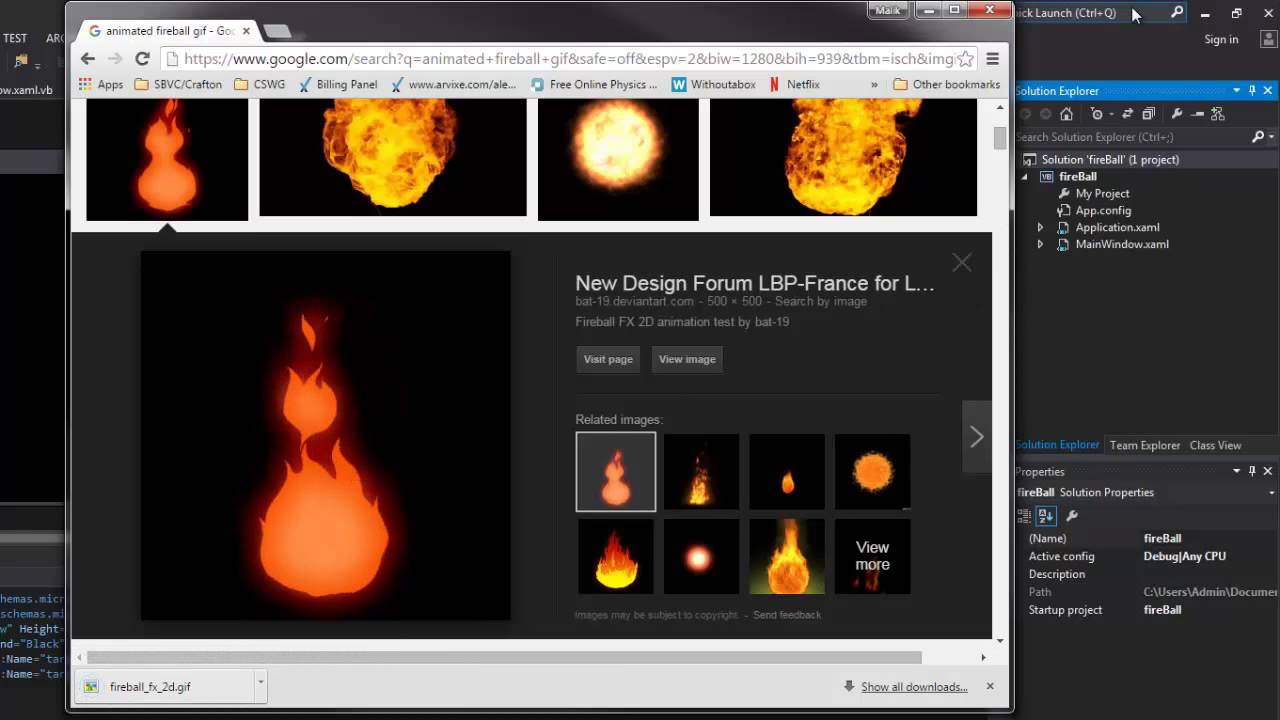
Task: Click the Chrome address bar URL
Action: point(569,59)
